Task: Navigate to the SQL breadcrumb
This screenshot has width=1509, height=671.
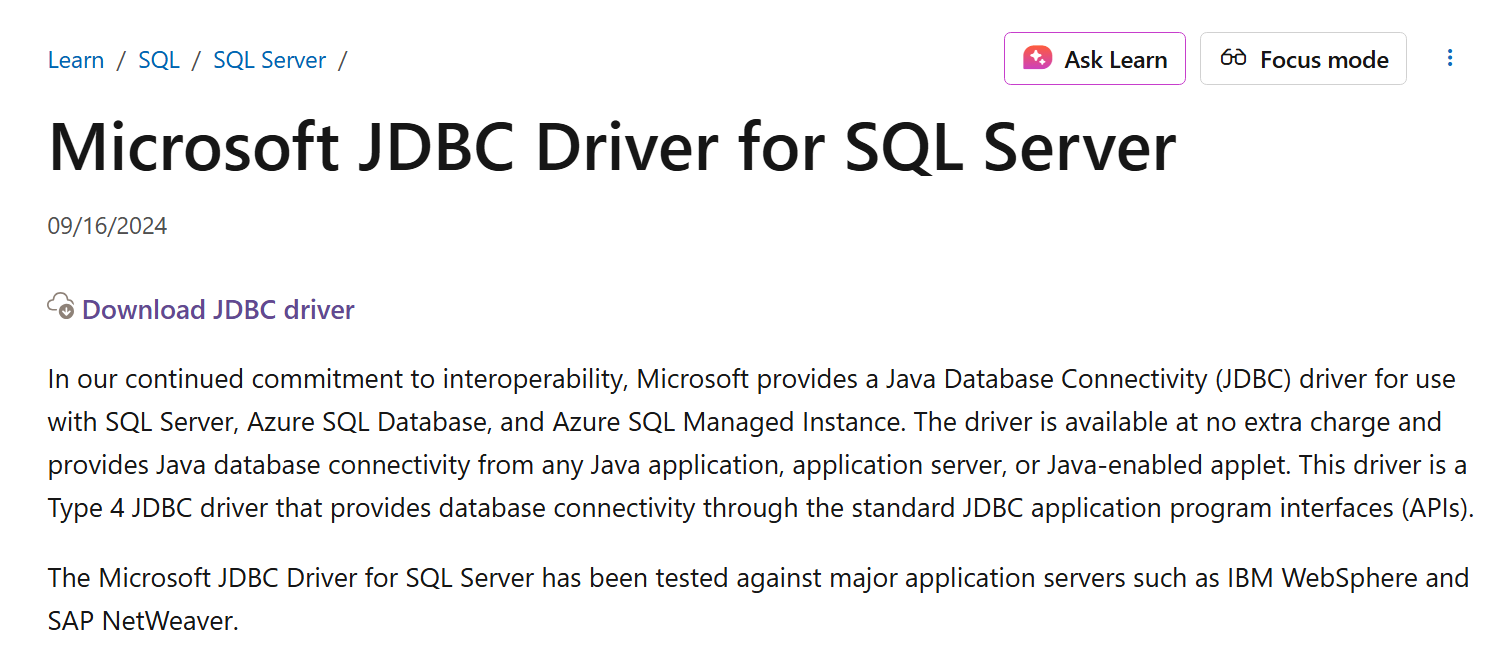Action: coord(158,60)
